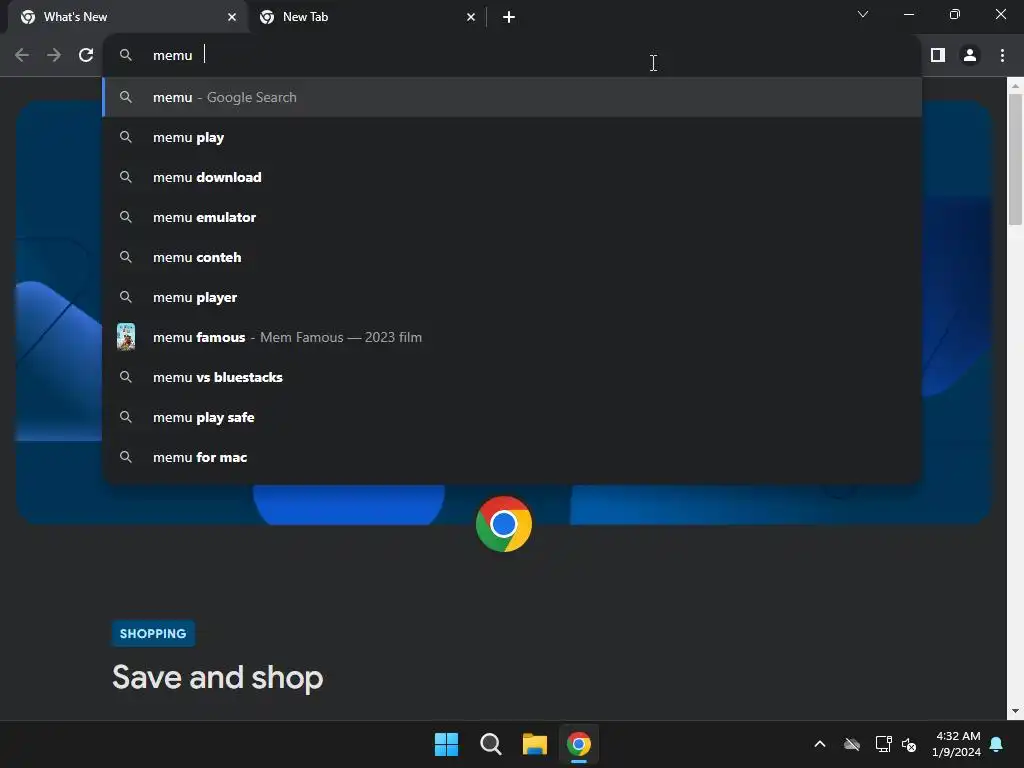The width and height of the screenshot is (1024, 768).
Task: Click the 'Save and shop' heading
Action: pyautogui.click(x=217, y=677)
